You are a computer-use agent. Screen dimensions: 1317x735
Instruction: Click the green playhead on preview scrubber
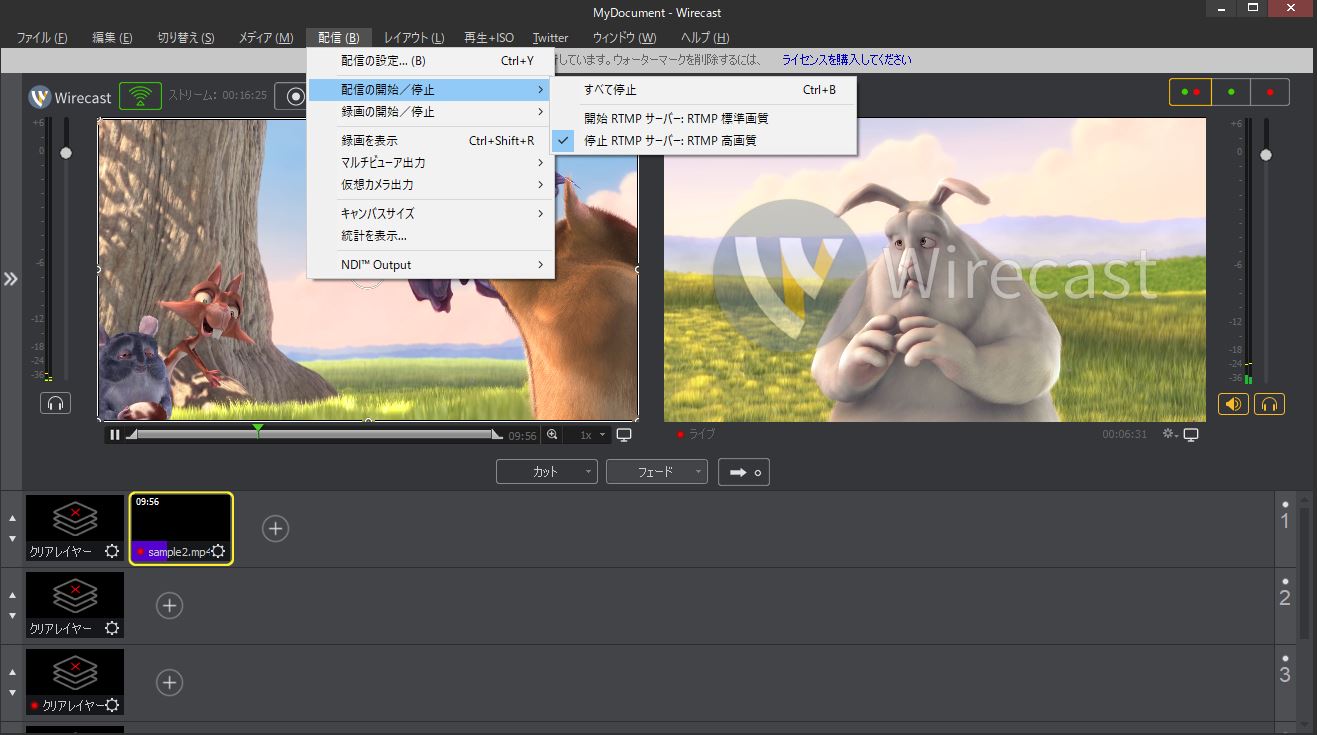pyautogui.click(x=258, y=430)
